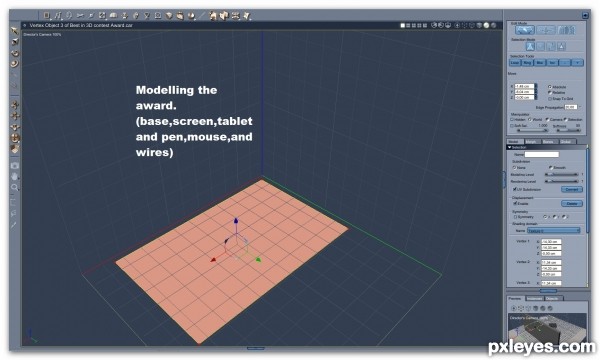Screen dimensions: 600x360
Task: Toggle the Hidden manipulator checkbox
Action: click(512, 119)
